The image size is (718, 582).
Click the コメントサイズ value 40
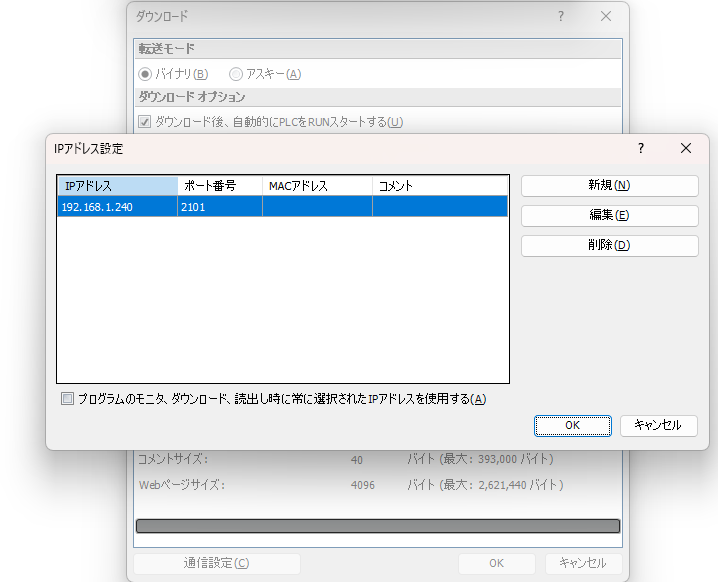pyautogui.click(x=357, y=459)
